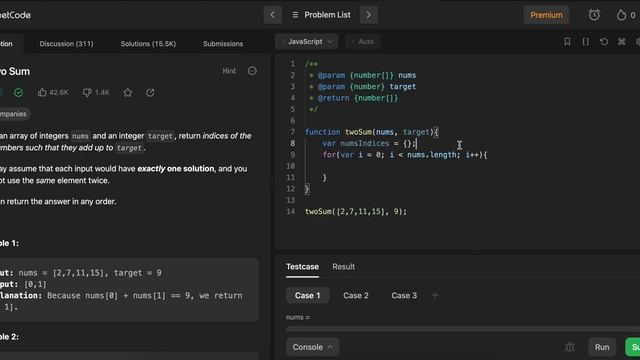Open the alarm clock timer icon
The image size is (640, 360).
click(x=594, y=15)
